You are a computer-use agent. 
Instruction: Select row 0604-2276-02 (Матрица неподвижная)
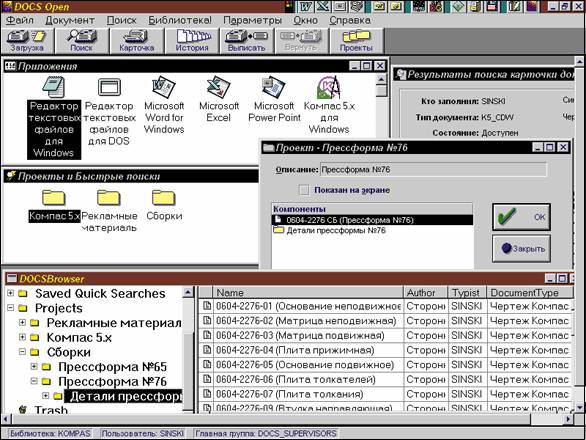coord(385,321)
